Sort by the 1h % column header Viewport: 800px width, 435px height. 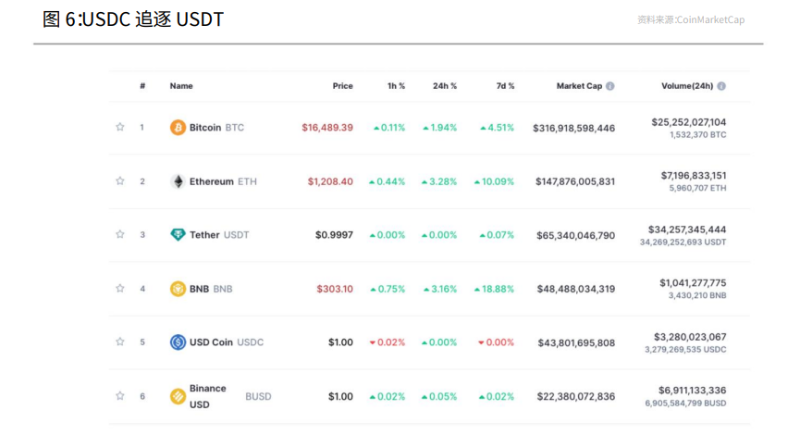[396, 86]
